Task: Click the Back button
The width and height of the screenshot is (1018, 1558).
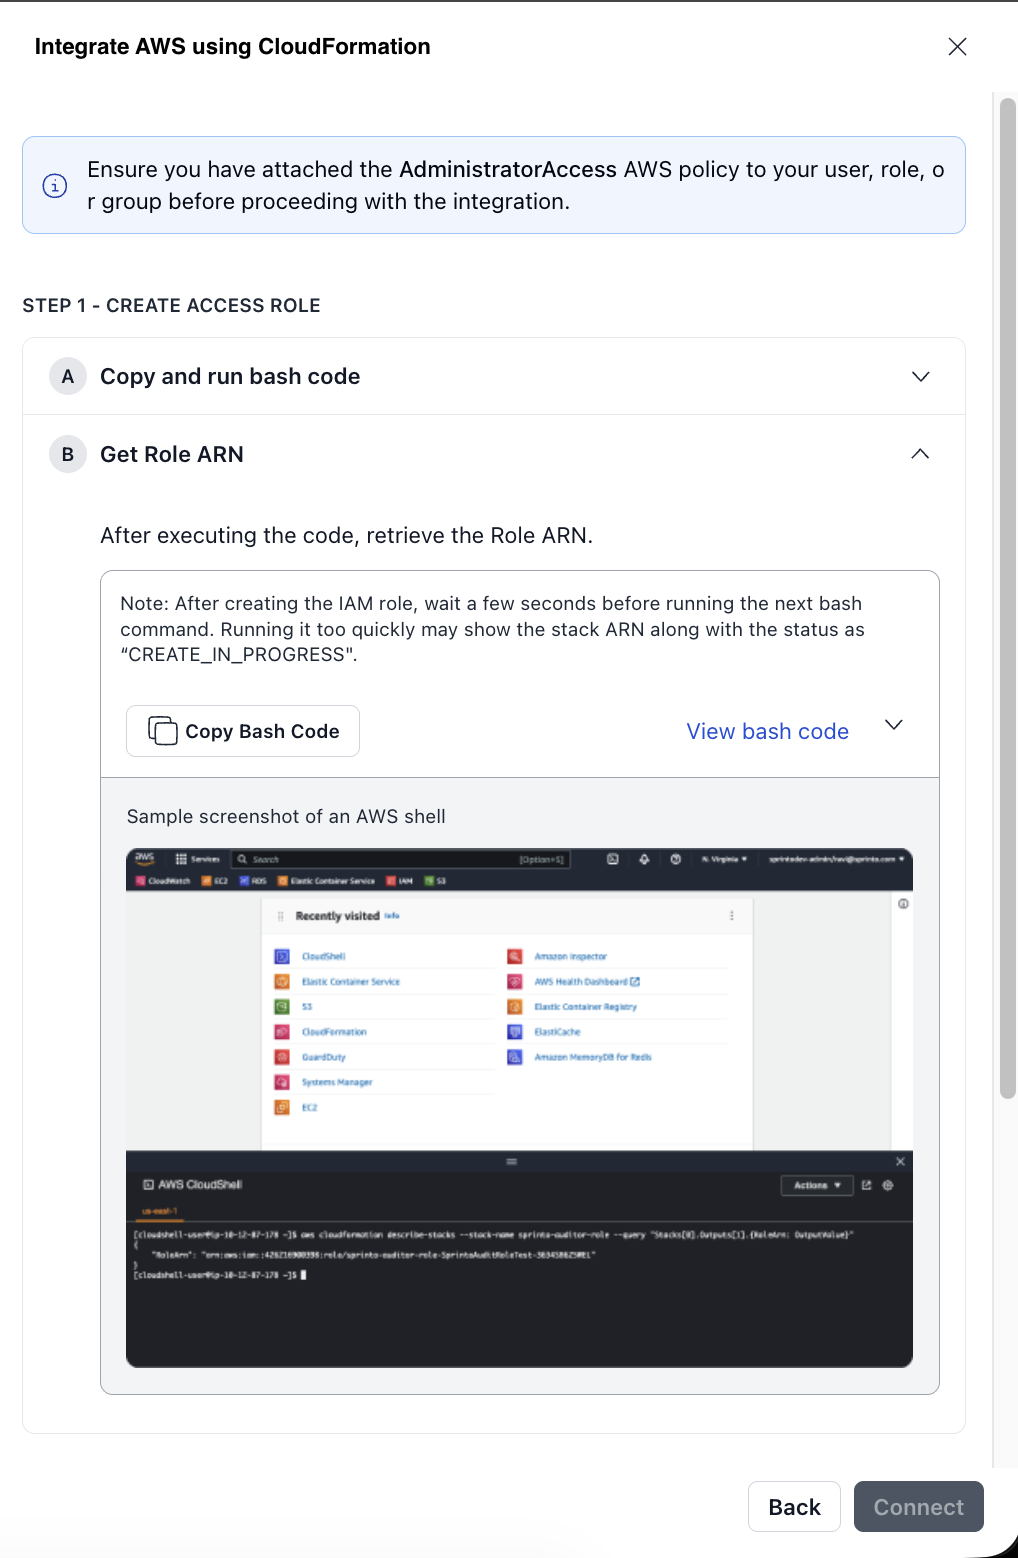Action: tap(794, 1507)
